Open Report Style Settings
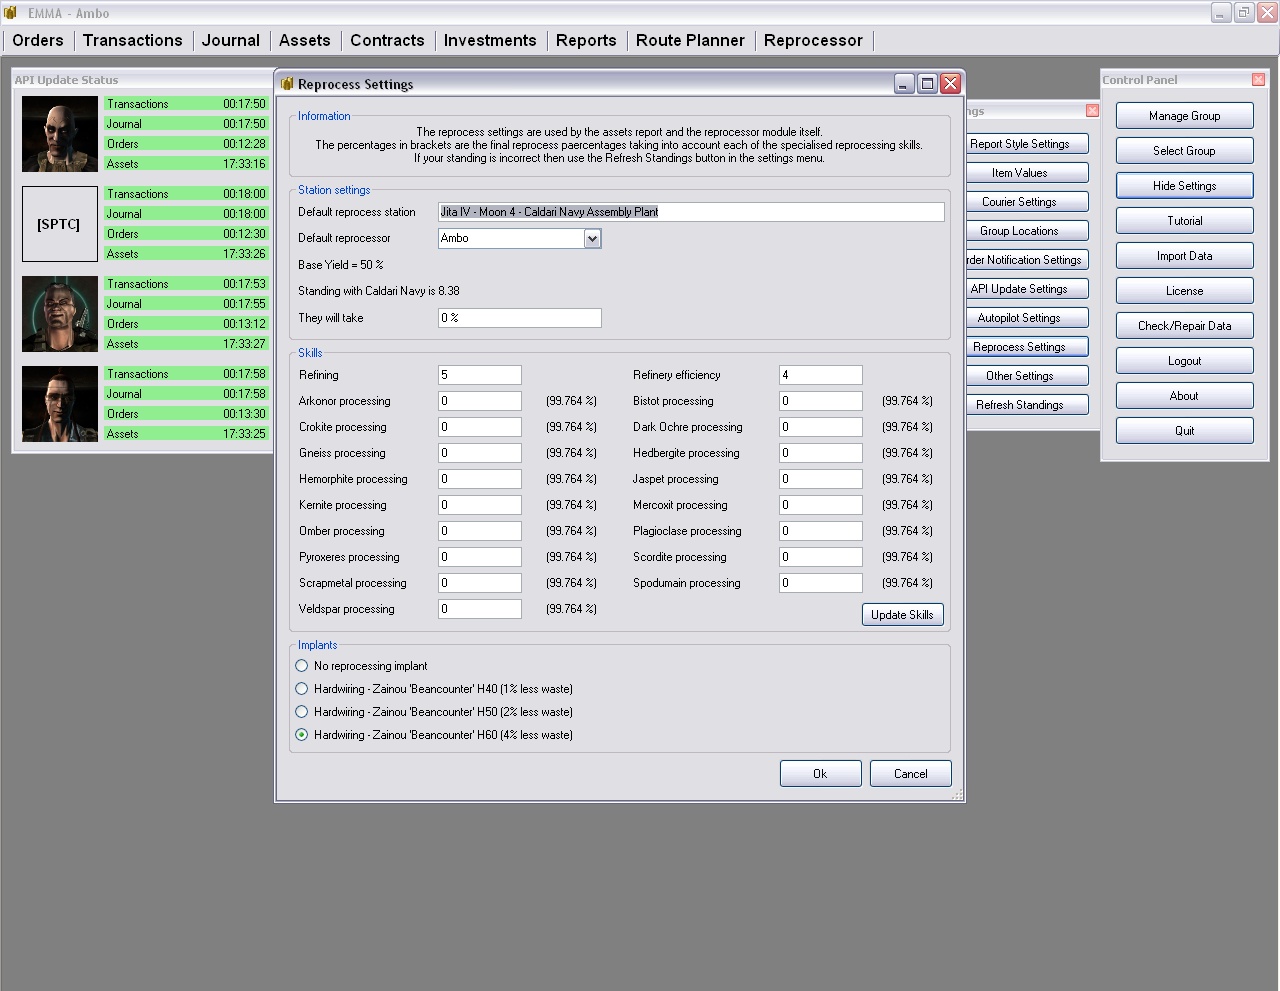Screen dimensions: 1280x991 tap(1026, 144)
